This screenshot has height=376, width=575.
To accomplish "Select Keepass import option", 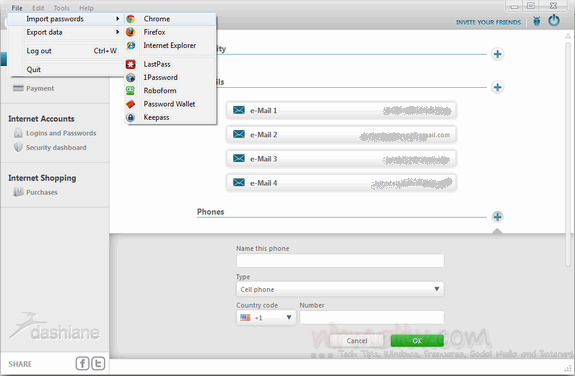I will coord(171,117).
